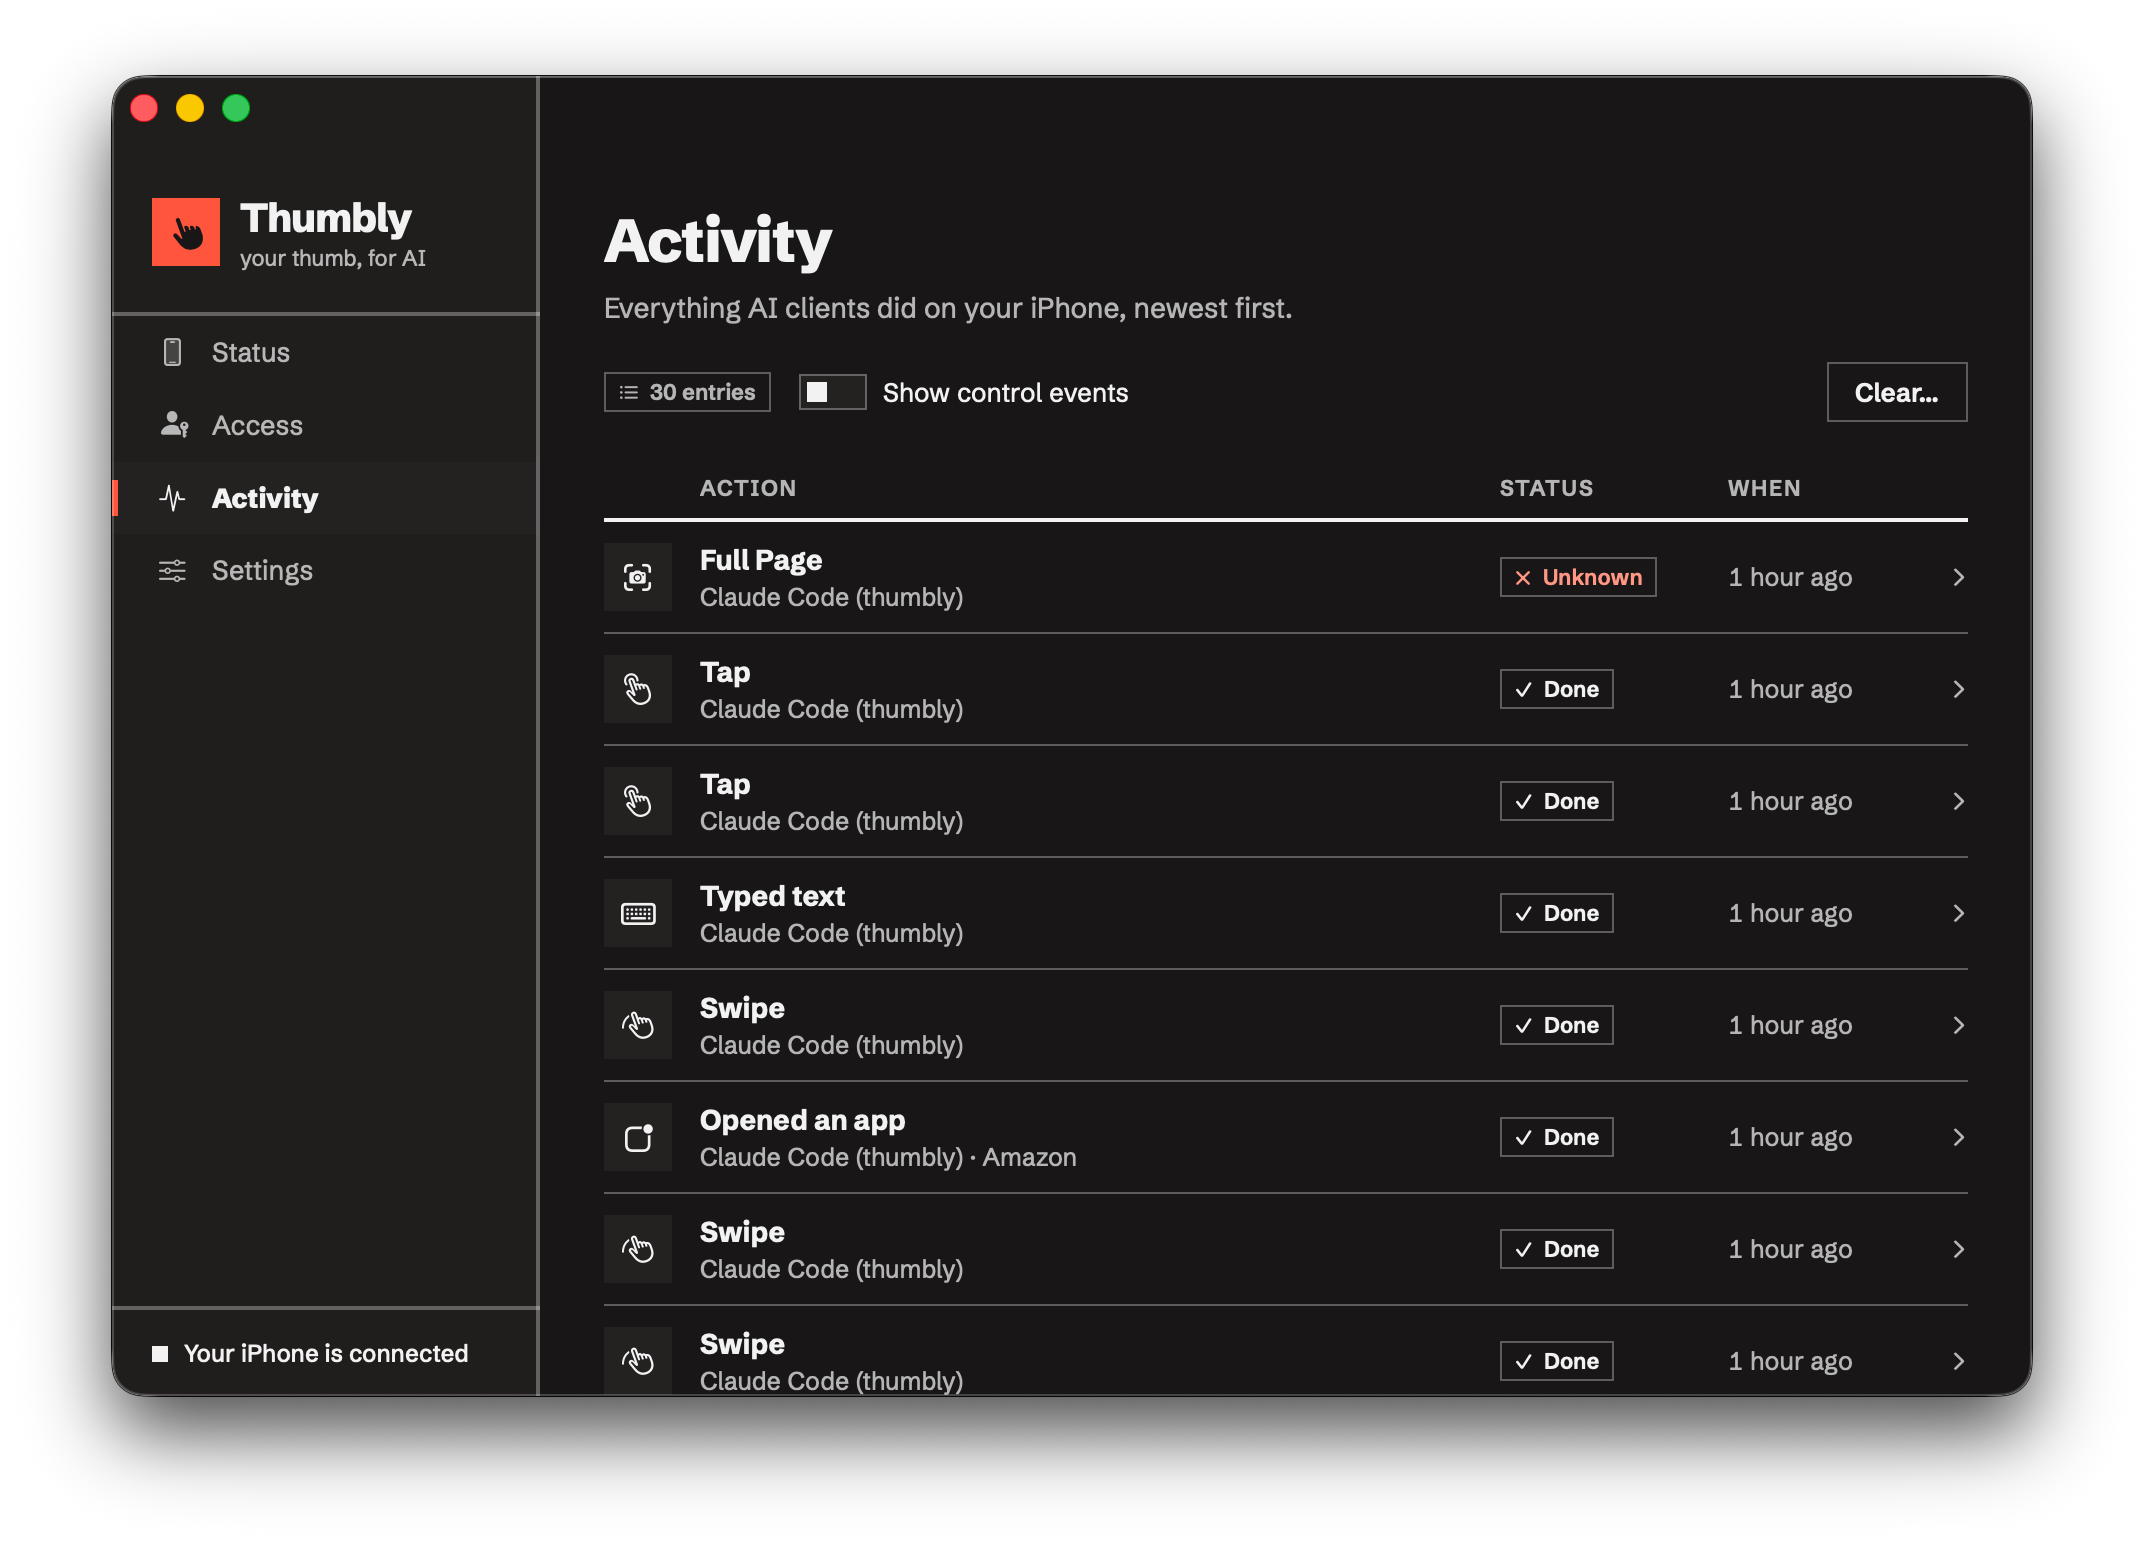Click the Full Page entry title
Viewport: 2144px width, 1544px height.
pyautogui.click(x=761, y=560)
